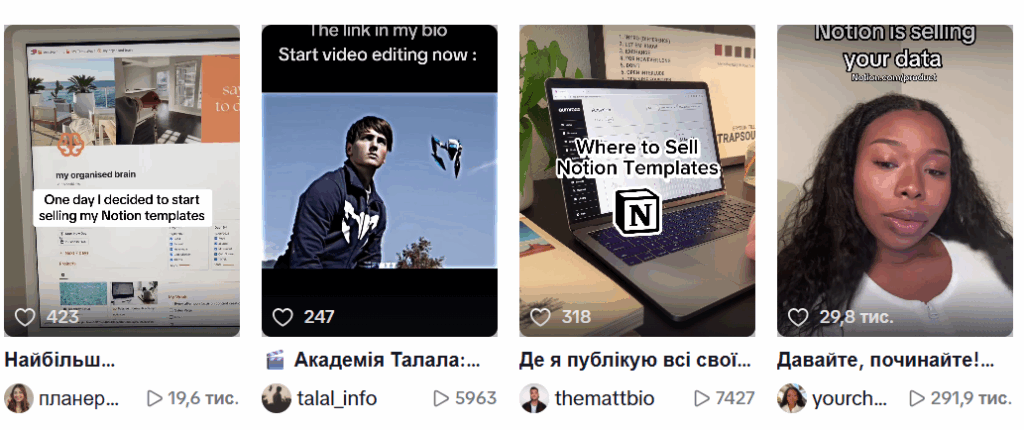This screenshot has height=430, width=1024.
Task: Open the thematthbio username link
Action: click(x=604, y=399)
